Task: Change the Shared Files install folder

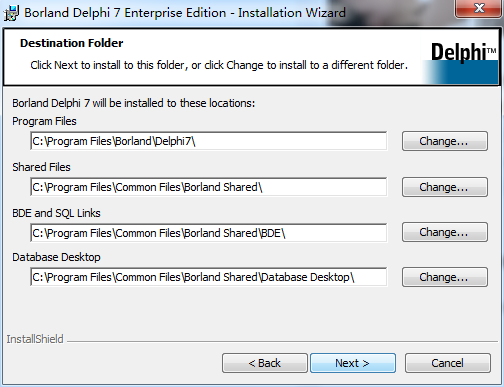Action: pyautogui.click(x=445, y=187)
